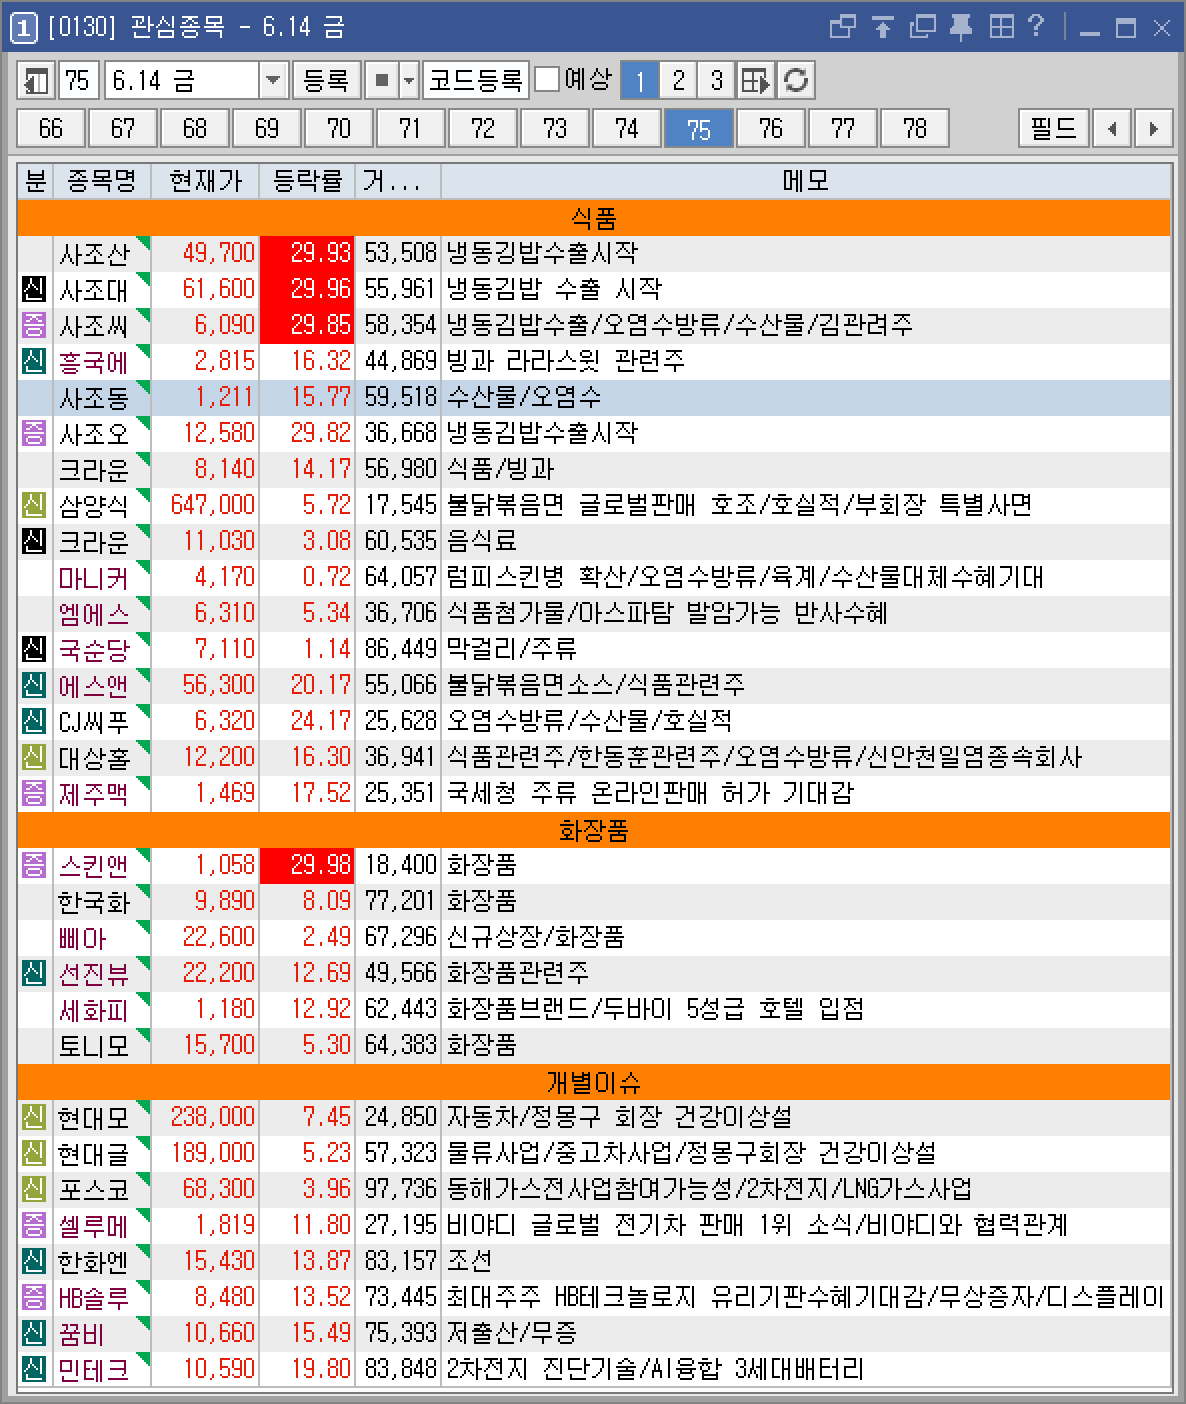Select the highlighted 사조동 stock row

(x=594, y=397)
